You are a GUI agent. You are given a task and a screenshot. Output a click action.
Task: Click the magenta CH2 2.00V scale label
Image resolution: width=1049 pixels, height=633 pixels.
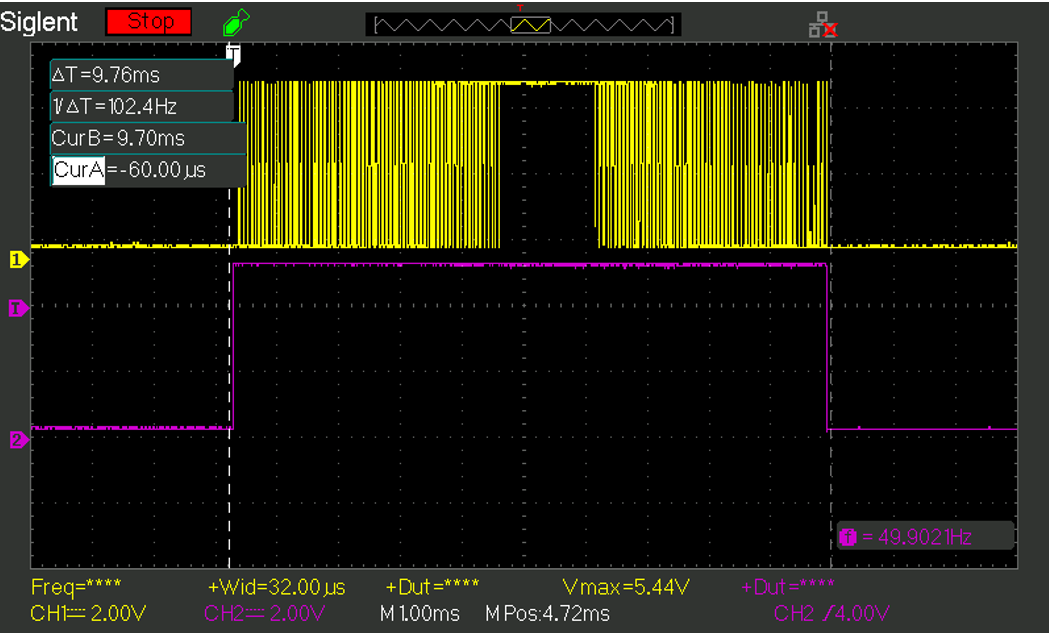point(264,614)
